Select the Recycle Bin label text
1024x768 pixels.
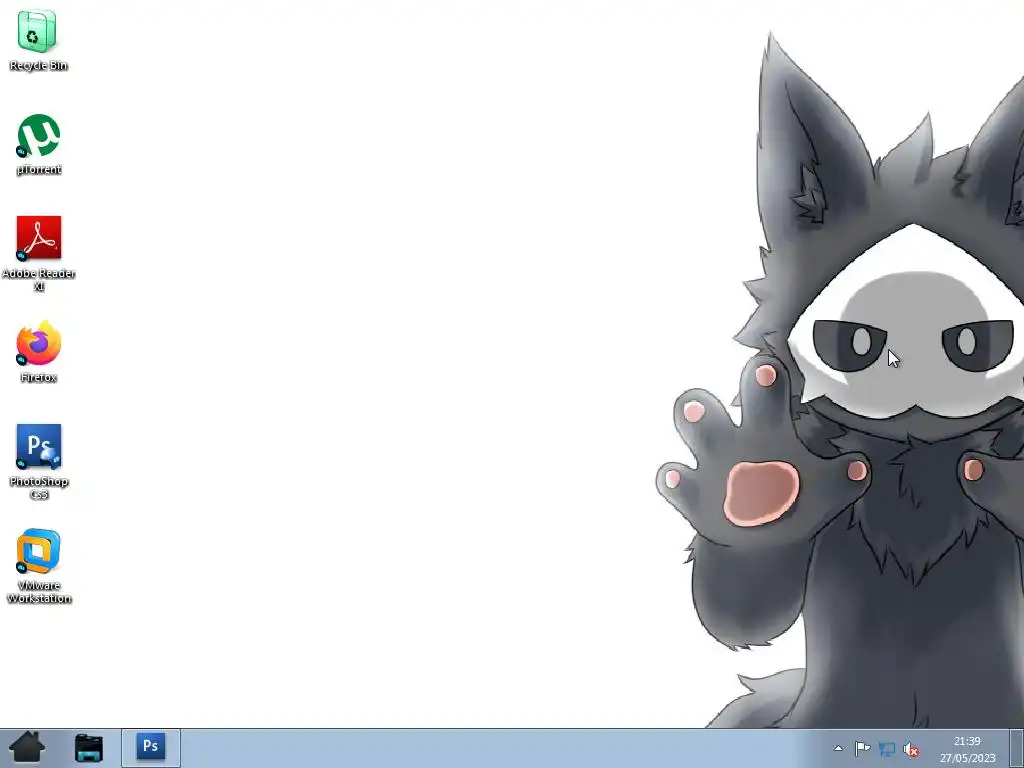pyautogui.click(x=39, y=65)
